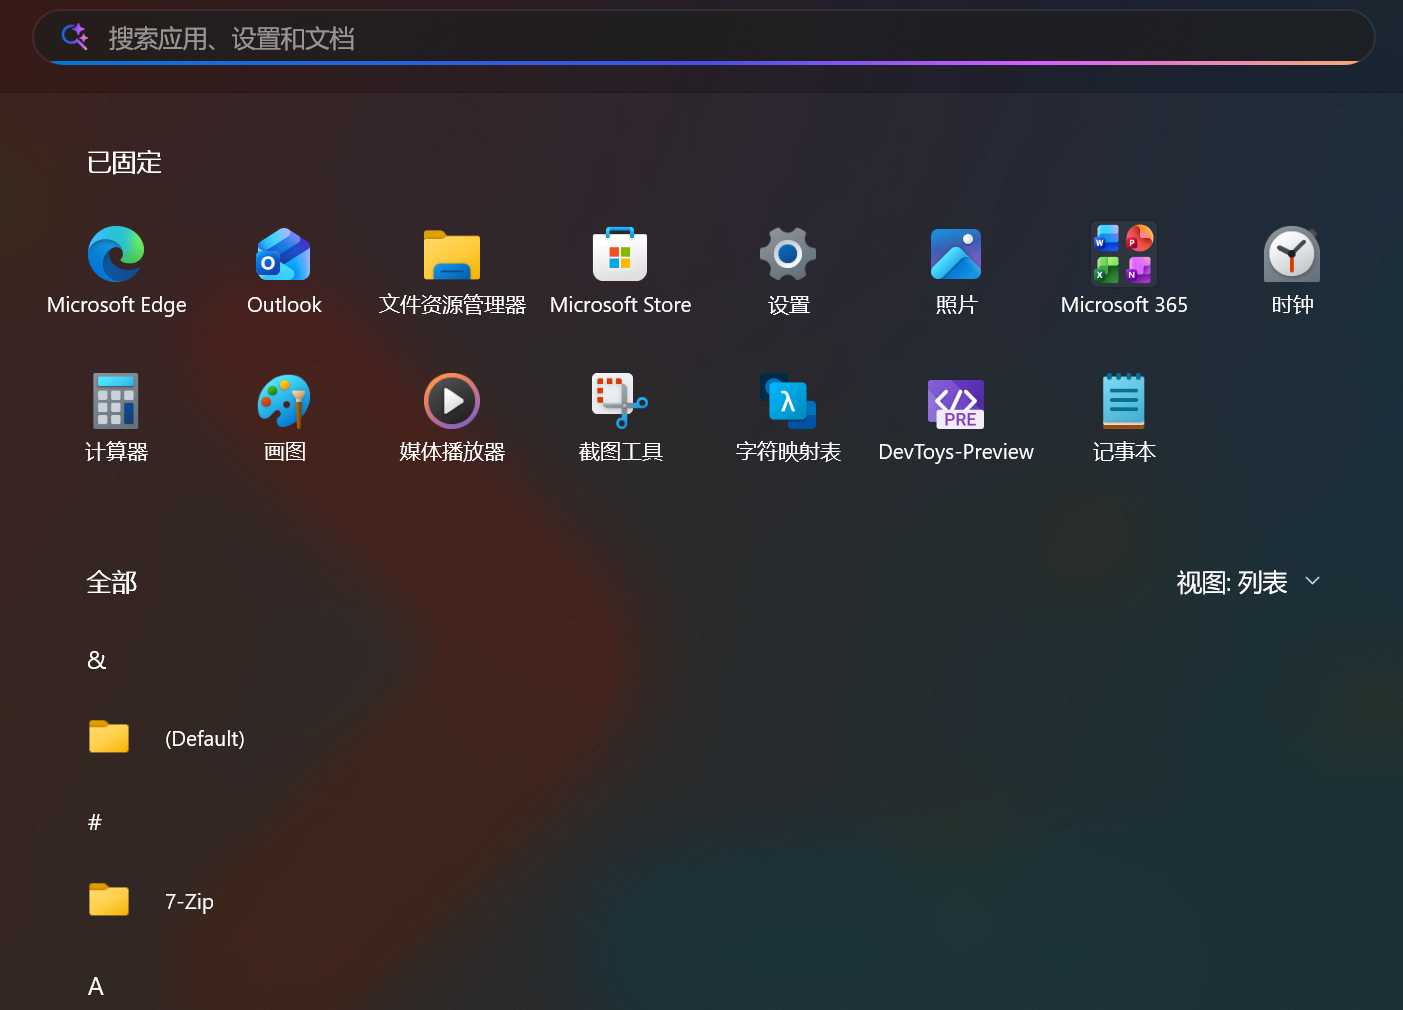Screen dimensions: 1403x1010
Task: Jump via the & letter header
Action: pos(97,660)
